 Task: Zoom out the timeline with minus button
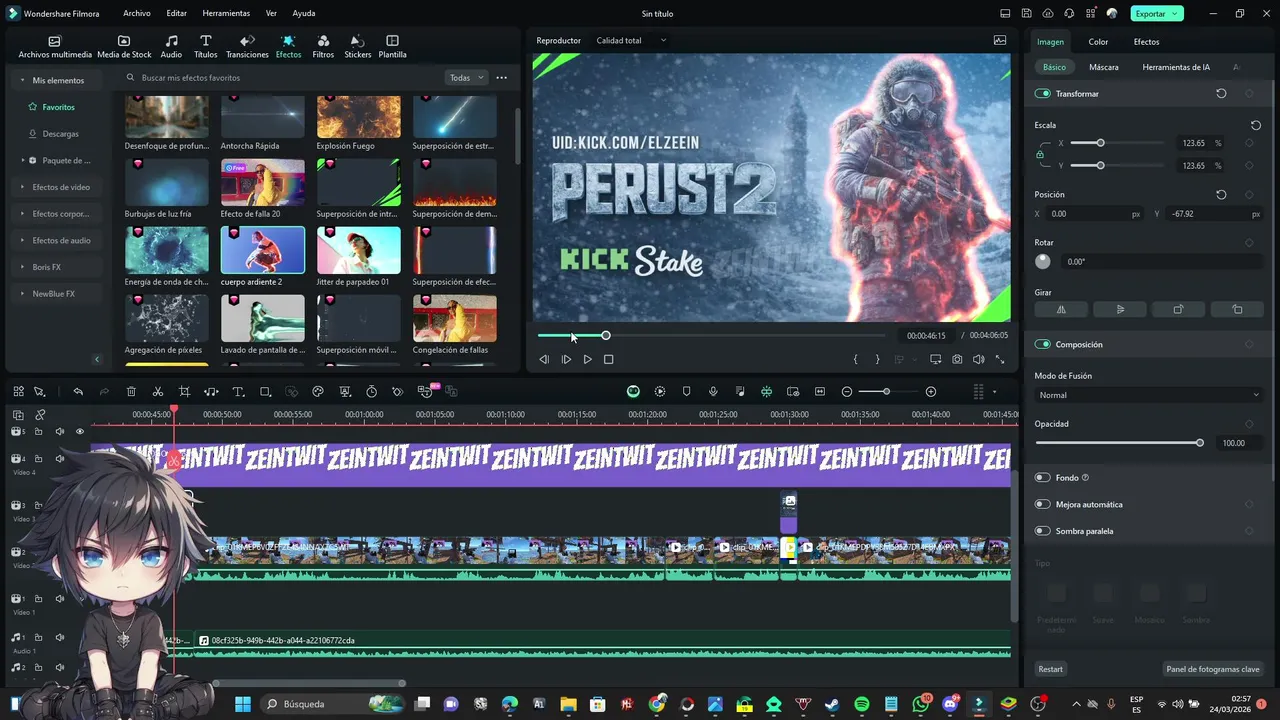[847, 392]
